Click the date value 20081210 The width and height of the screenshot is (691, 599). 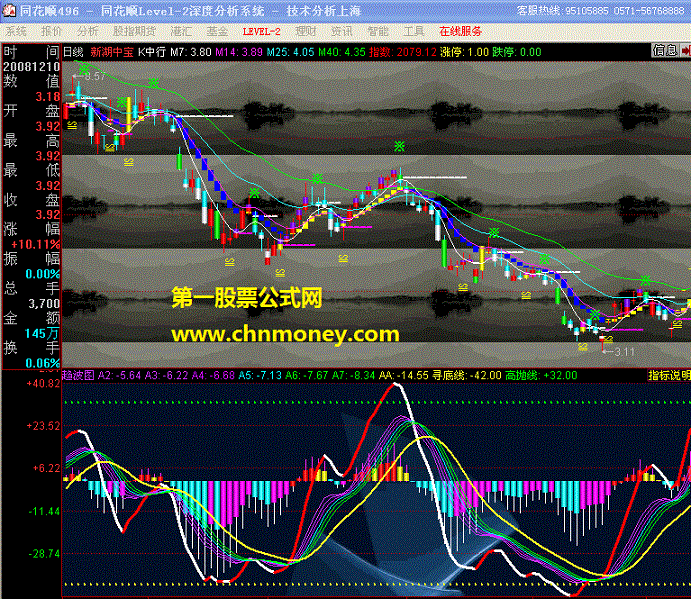click(31, 67)
